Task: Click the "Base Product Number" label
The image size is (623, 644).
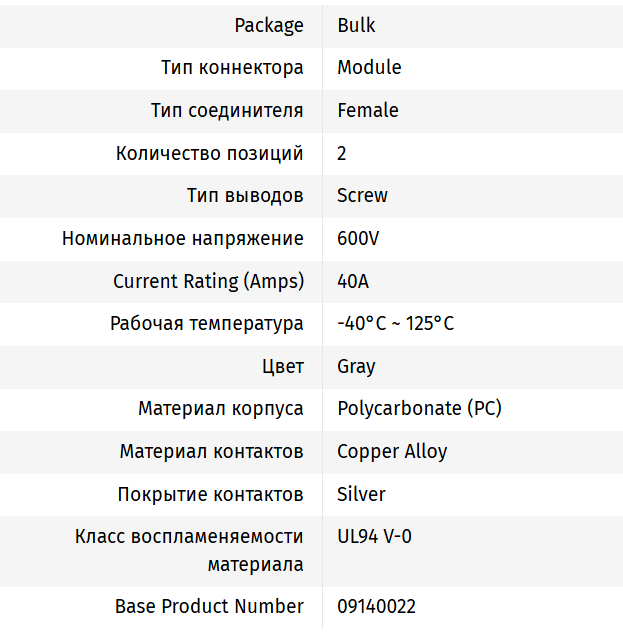Action: [x=209, y=606]
